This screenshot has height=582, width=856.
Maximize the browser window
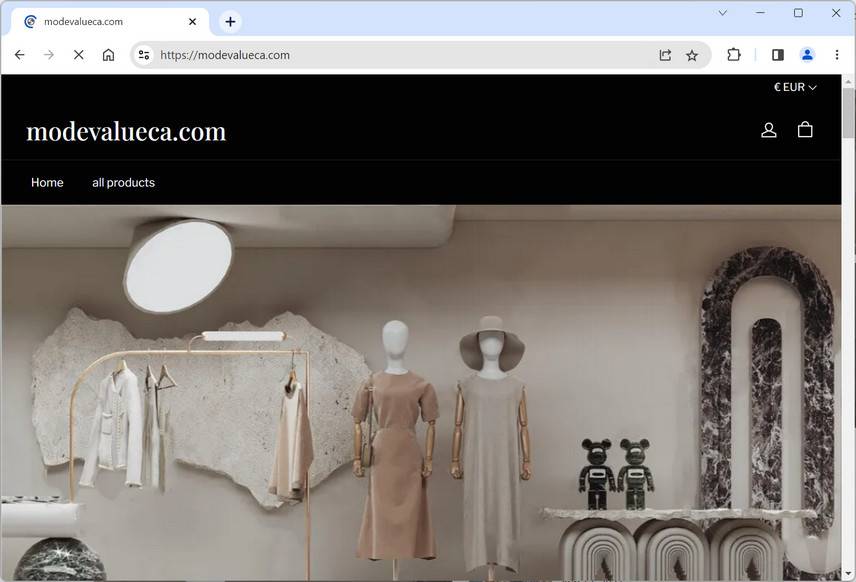[x=798, y=13]
